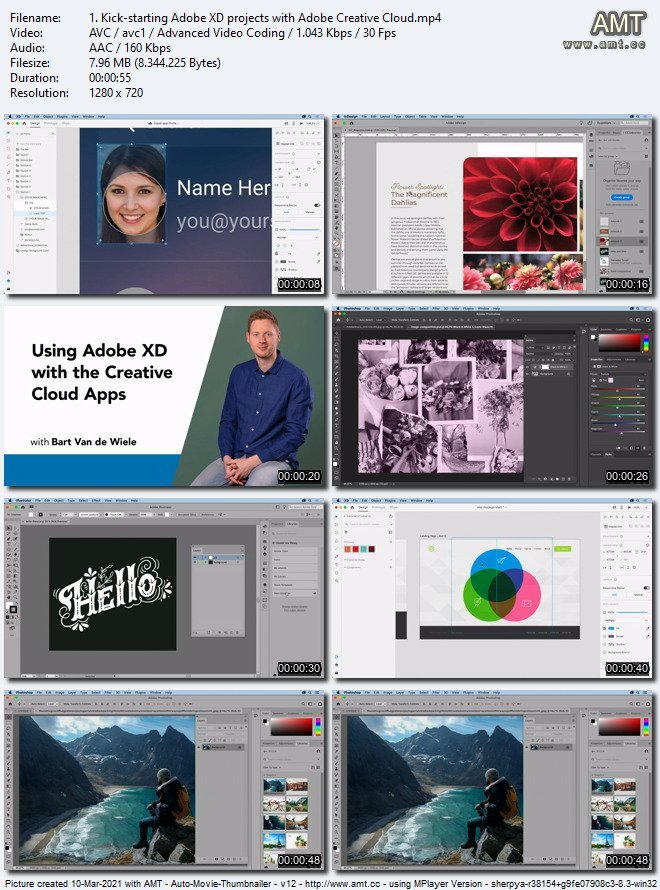Click the '00:00:55' duration value
660x890 pixels.
tap(110, 78)
